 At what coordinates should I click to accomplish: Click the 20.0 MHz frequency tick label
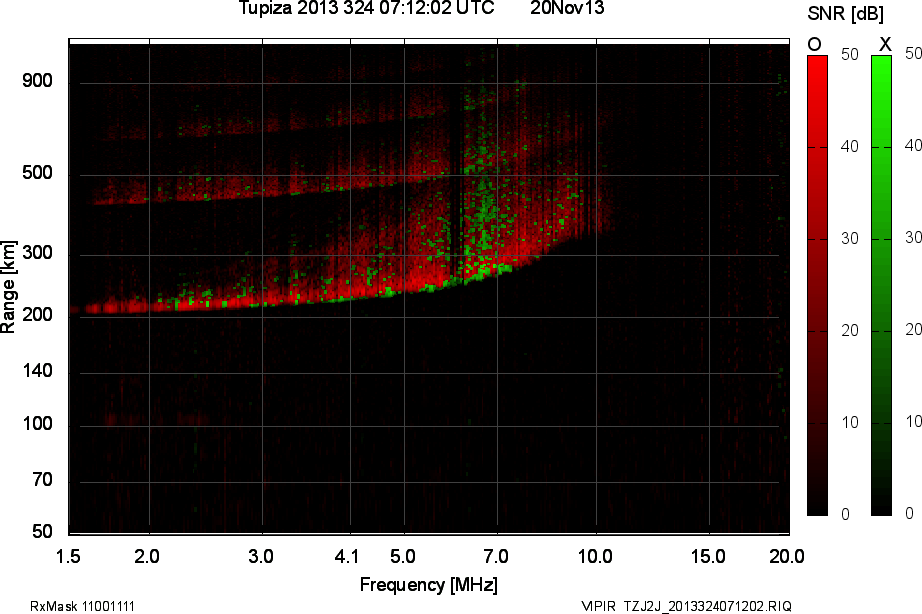click(787, 556)
